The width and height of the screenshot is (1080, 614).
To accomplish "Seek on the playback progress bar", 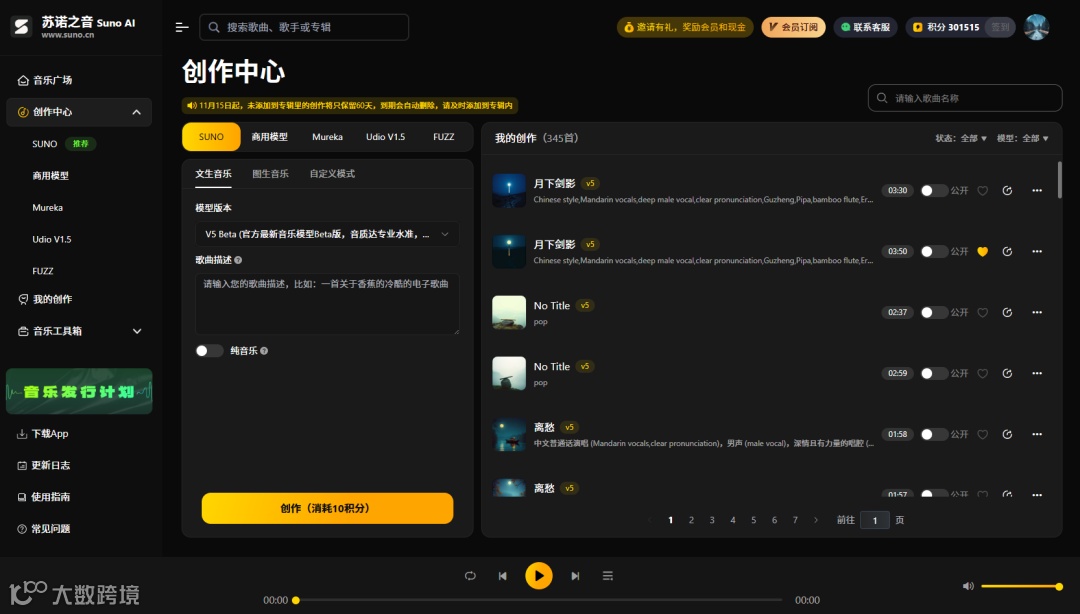I will click(x=539, y=600).
